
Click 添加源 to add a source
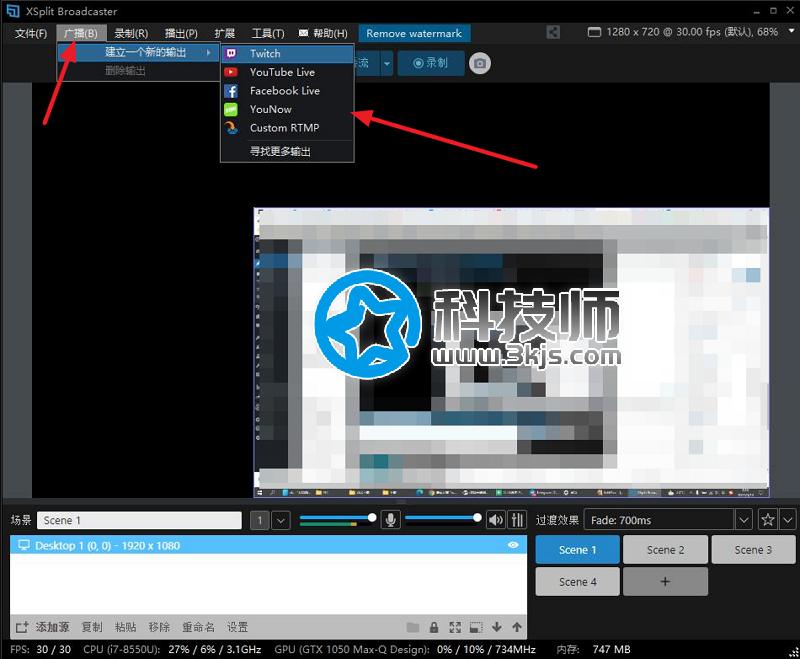(52, 627)
